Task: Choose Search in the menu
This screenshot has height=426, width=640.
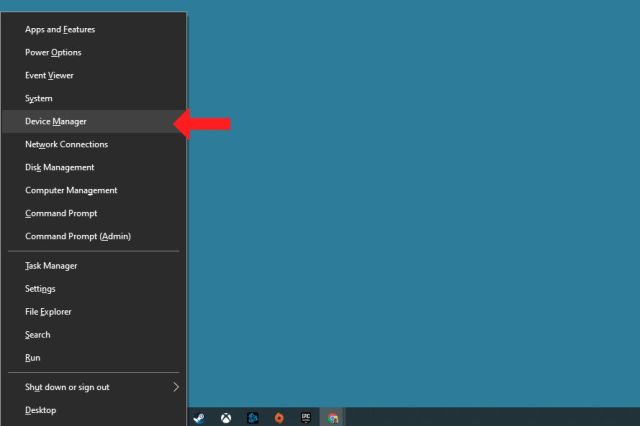Action: [x=94, y=335]
